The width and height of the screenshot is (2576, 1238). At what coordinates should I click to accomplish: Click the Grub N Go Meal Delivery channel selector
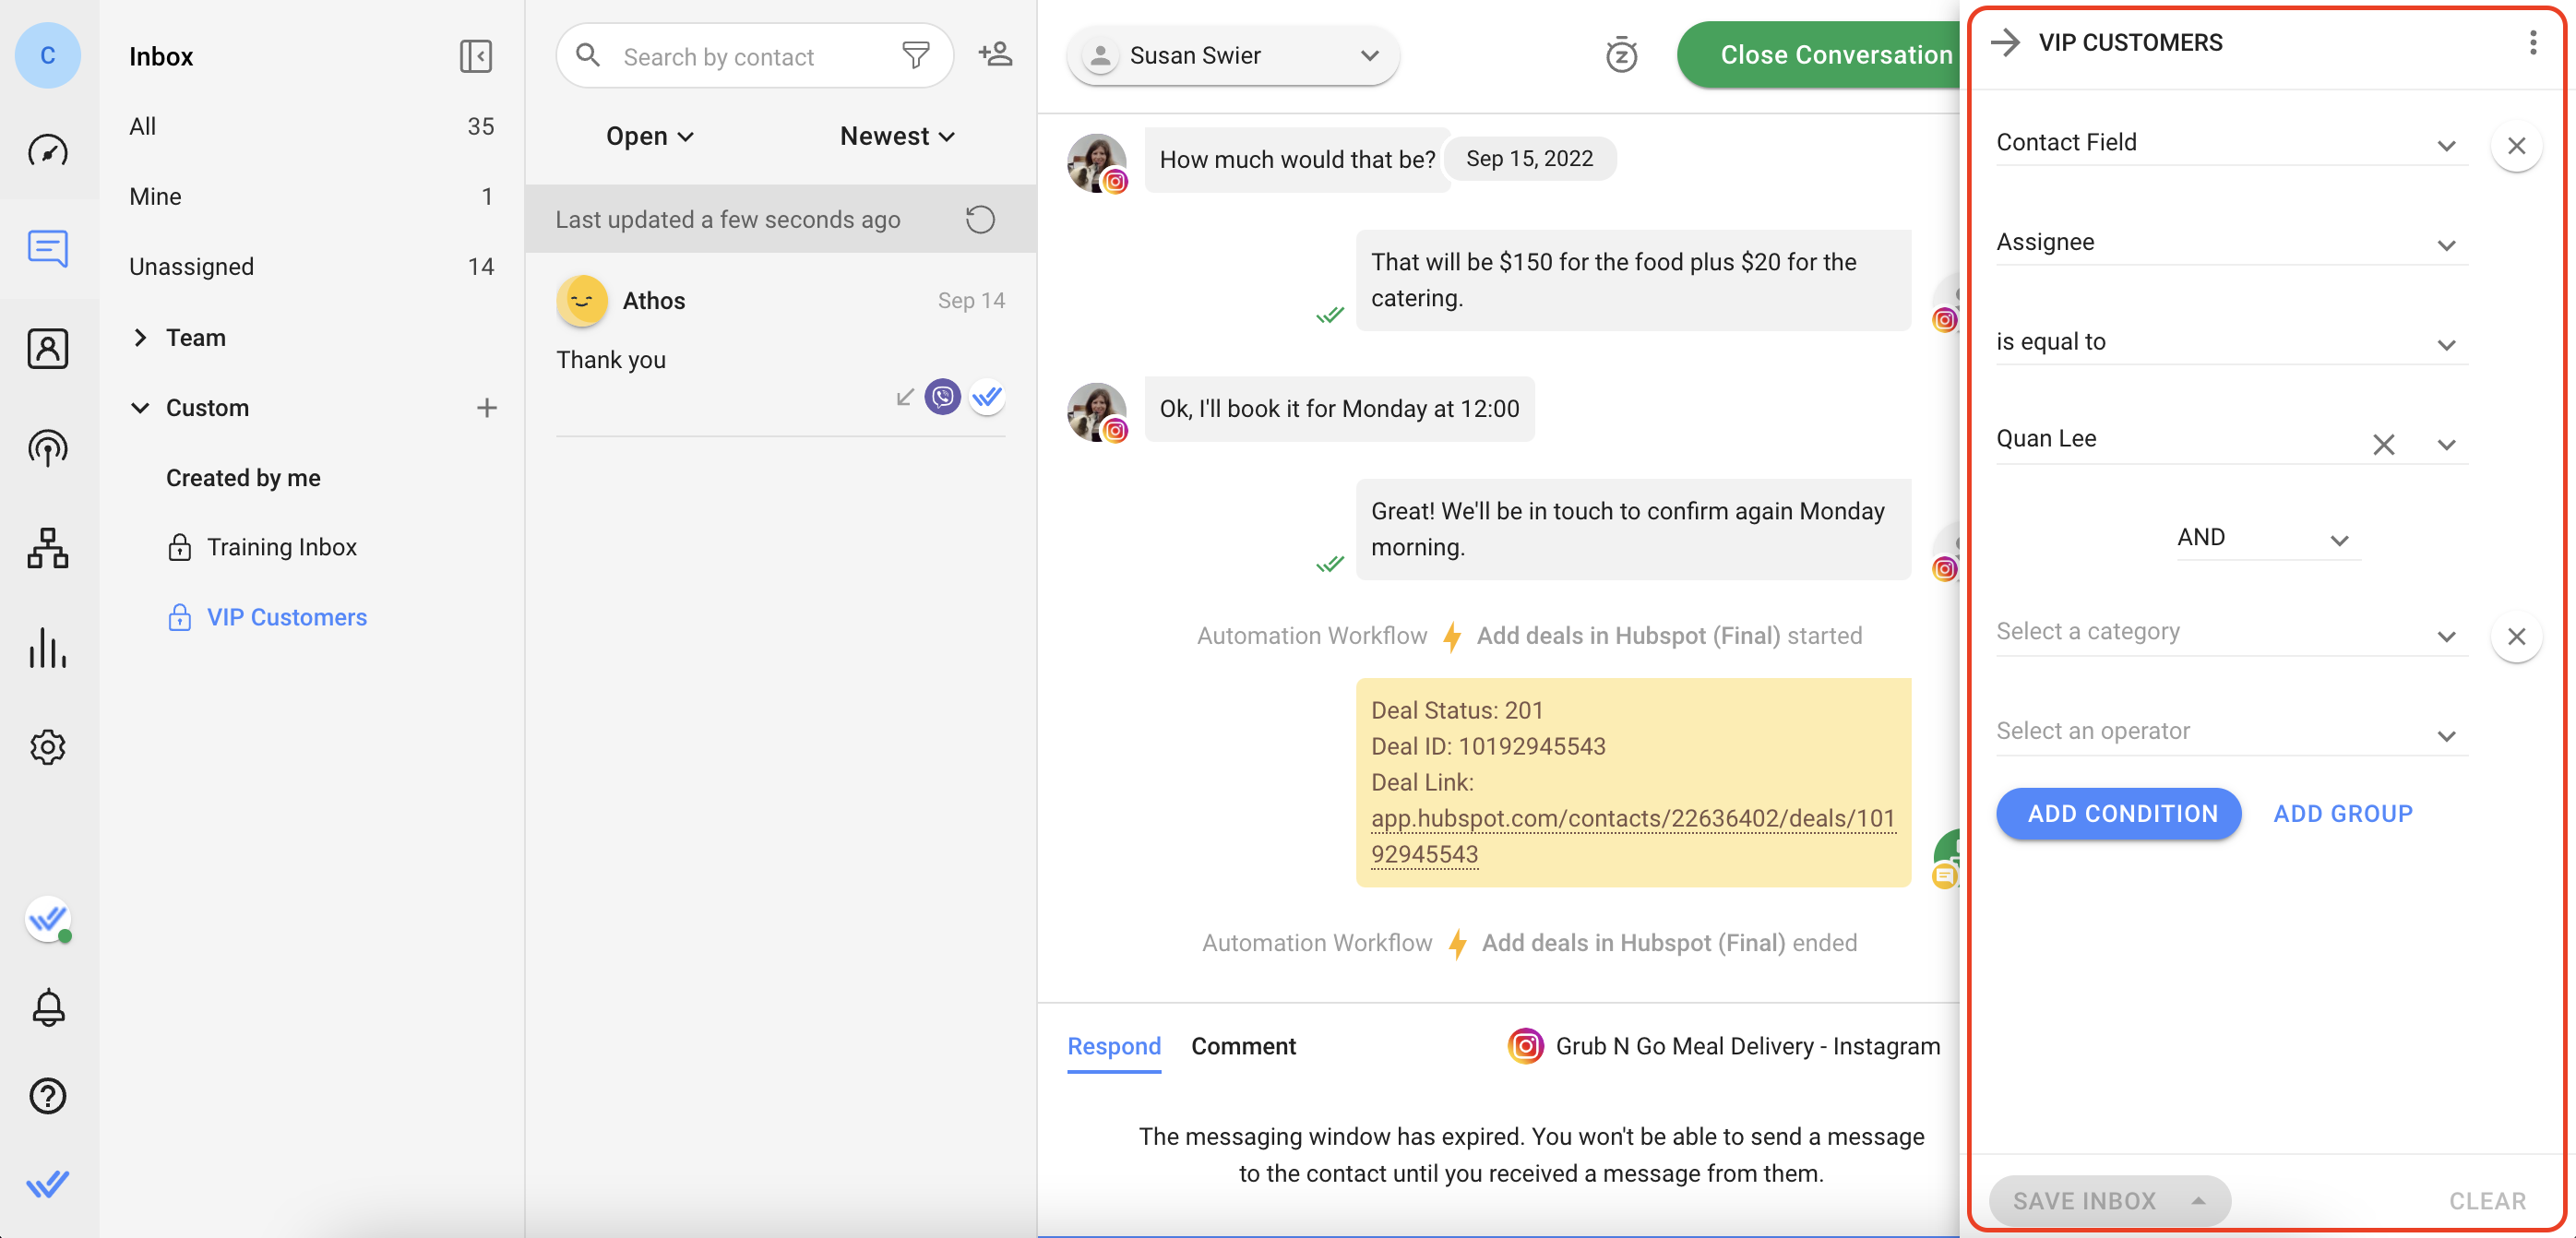coord(1725,1046)
